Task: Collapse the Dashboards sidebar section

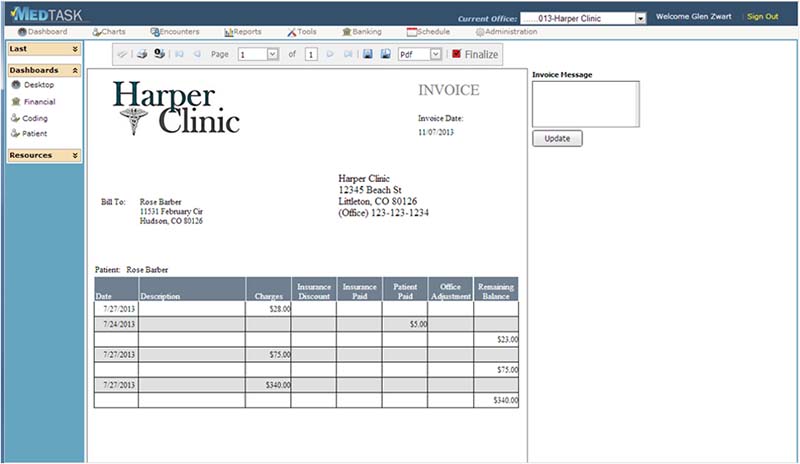Action: click(x=44, y=70)
